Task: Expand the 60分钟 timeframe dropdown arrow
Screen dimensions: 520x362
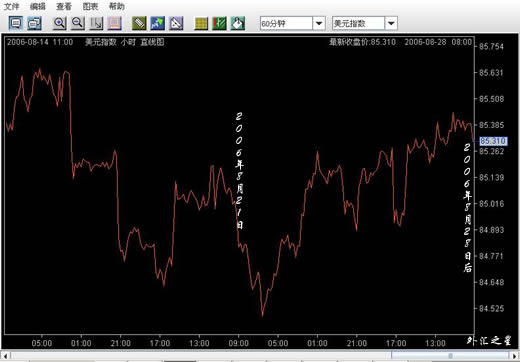Action: tap(319, 24)
